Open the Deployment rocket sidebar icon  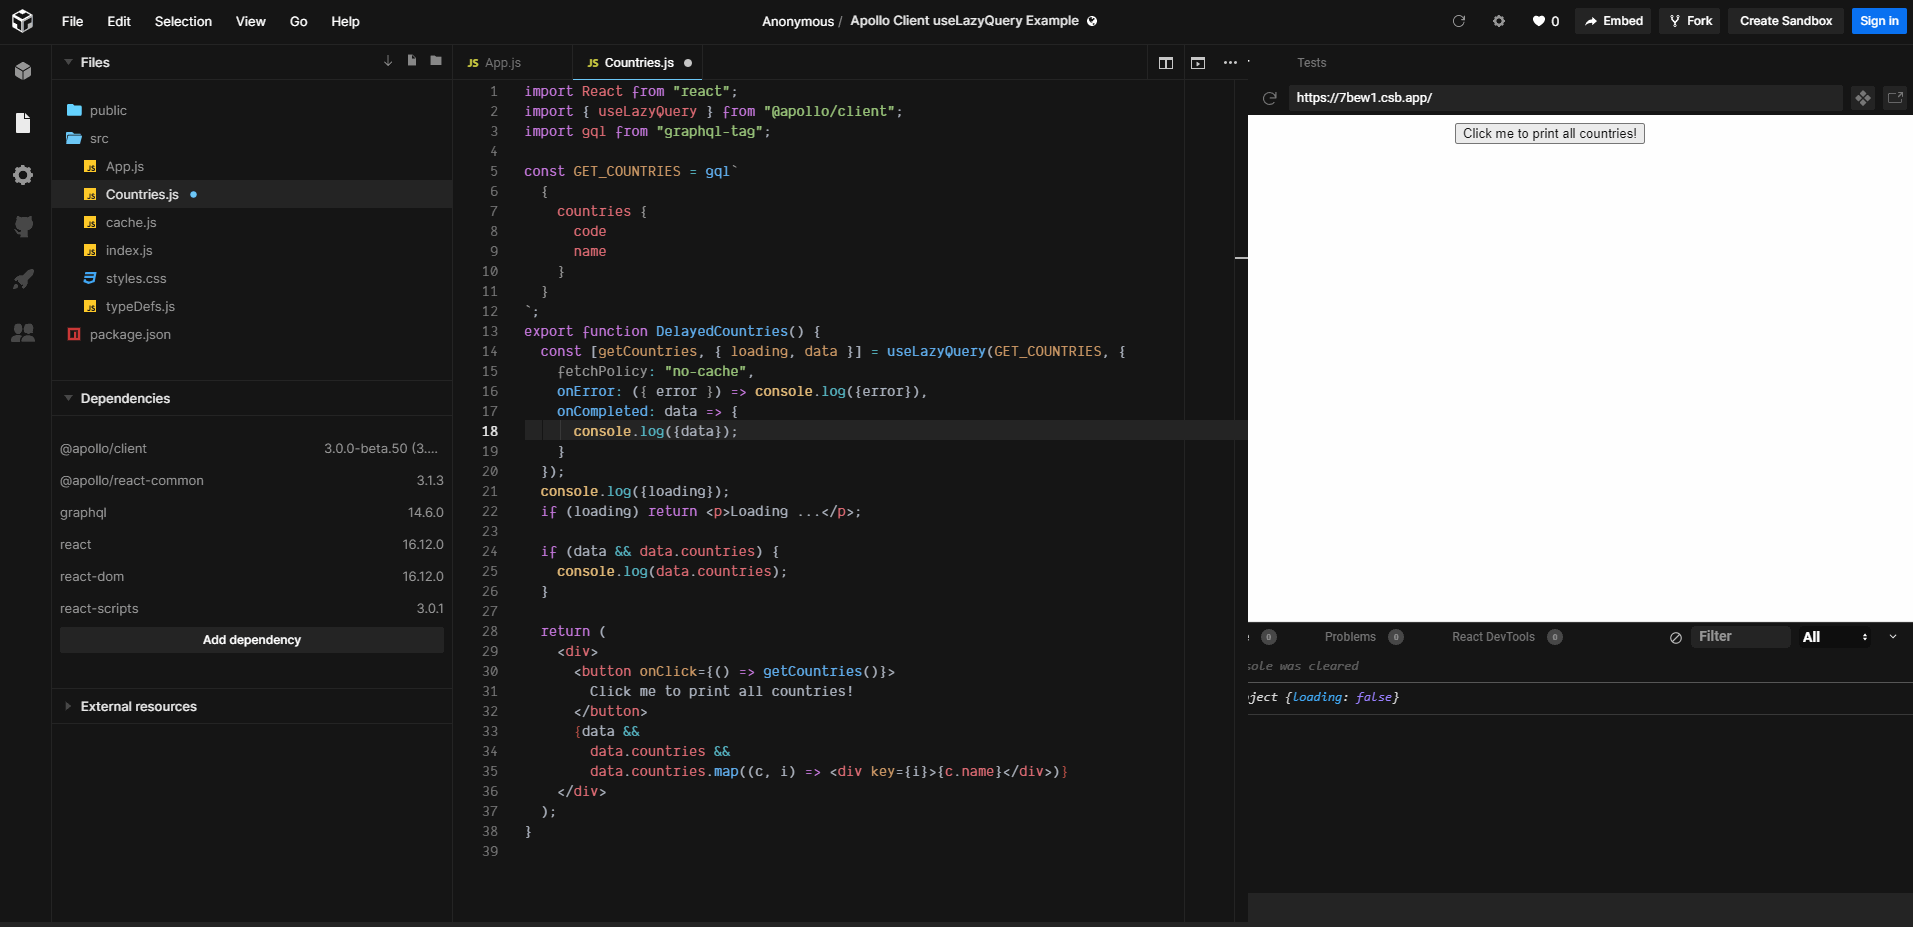pyautogui.click(x=23, y=279)
